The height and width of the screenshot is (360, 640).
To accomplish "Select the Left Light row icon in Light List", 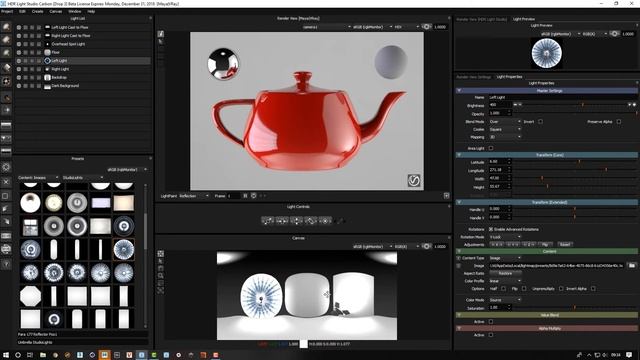I will coord(47,60).
